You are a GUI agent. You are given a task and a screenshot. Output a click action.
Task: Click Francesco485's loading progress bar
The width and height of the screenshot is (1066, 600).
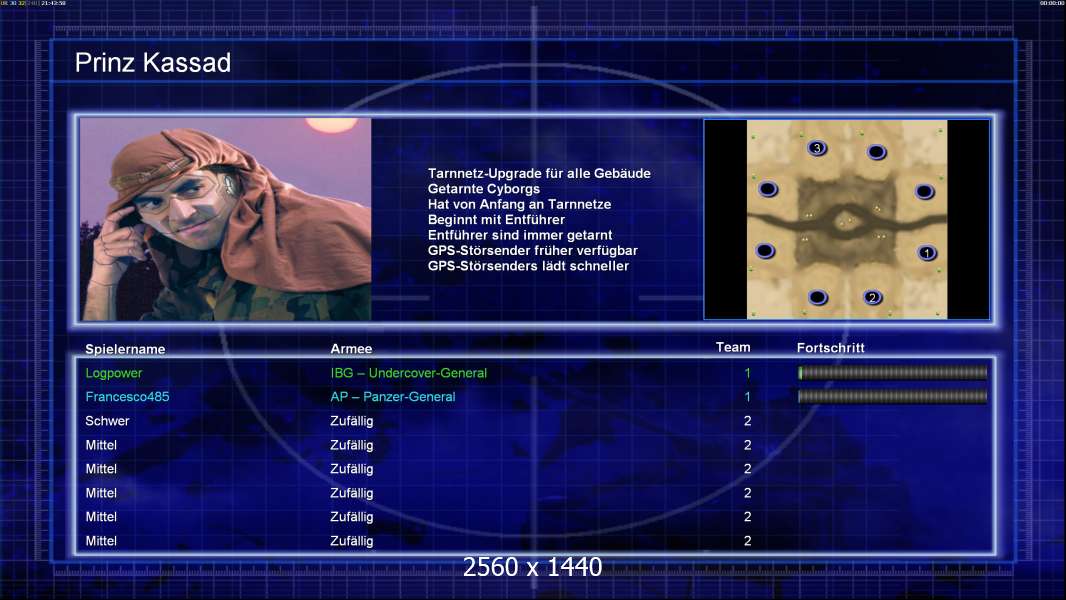893,396
